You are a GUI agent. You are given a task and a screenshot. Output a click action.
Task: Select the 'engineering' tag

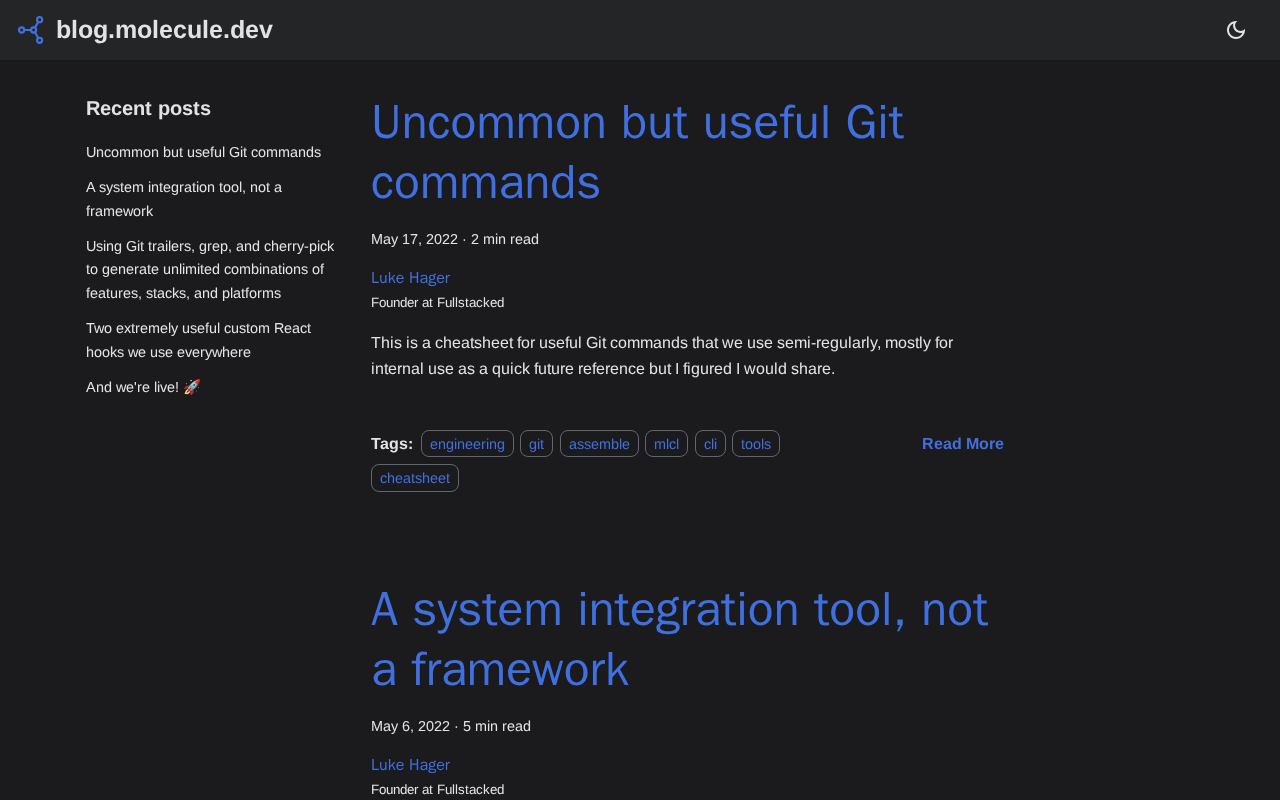pyautogui.click(x=467, y=444)
